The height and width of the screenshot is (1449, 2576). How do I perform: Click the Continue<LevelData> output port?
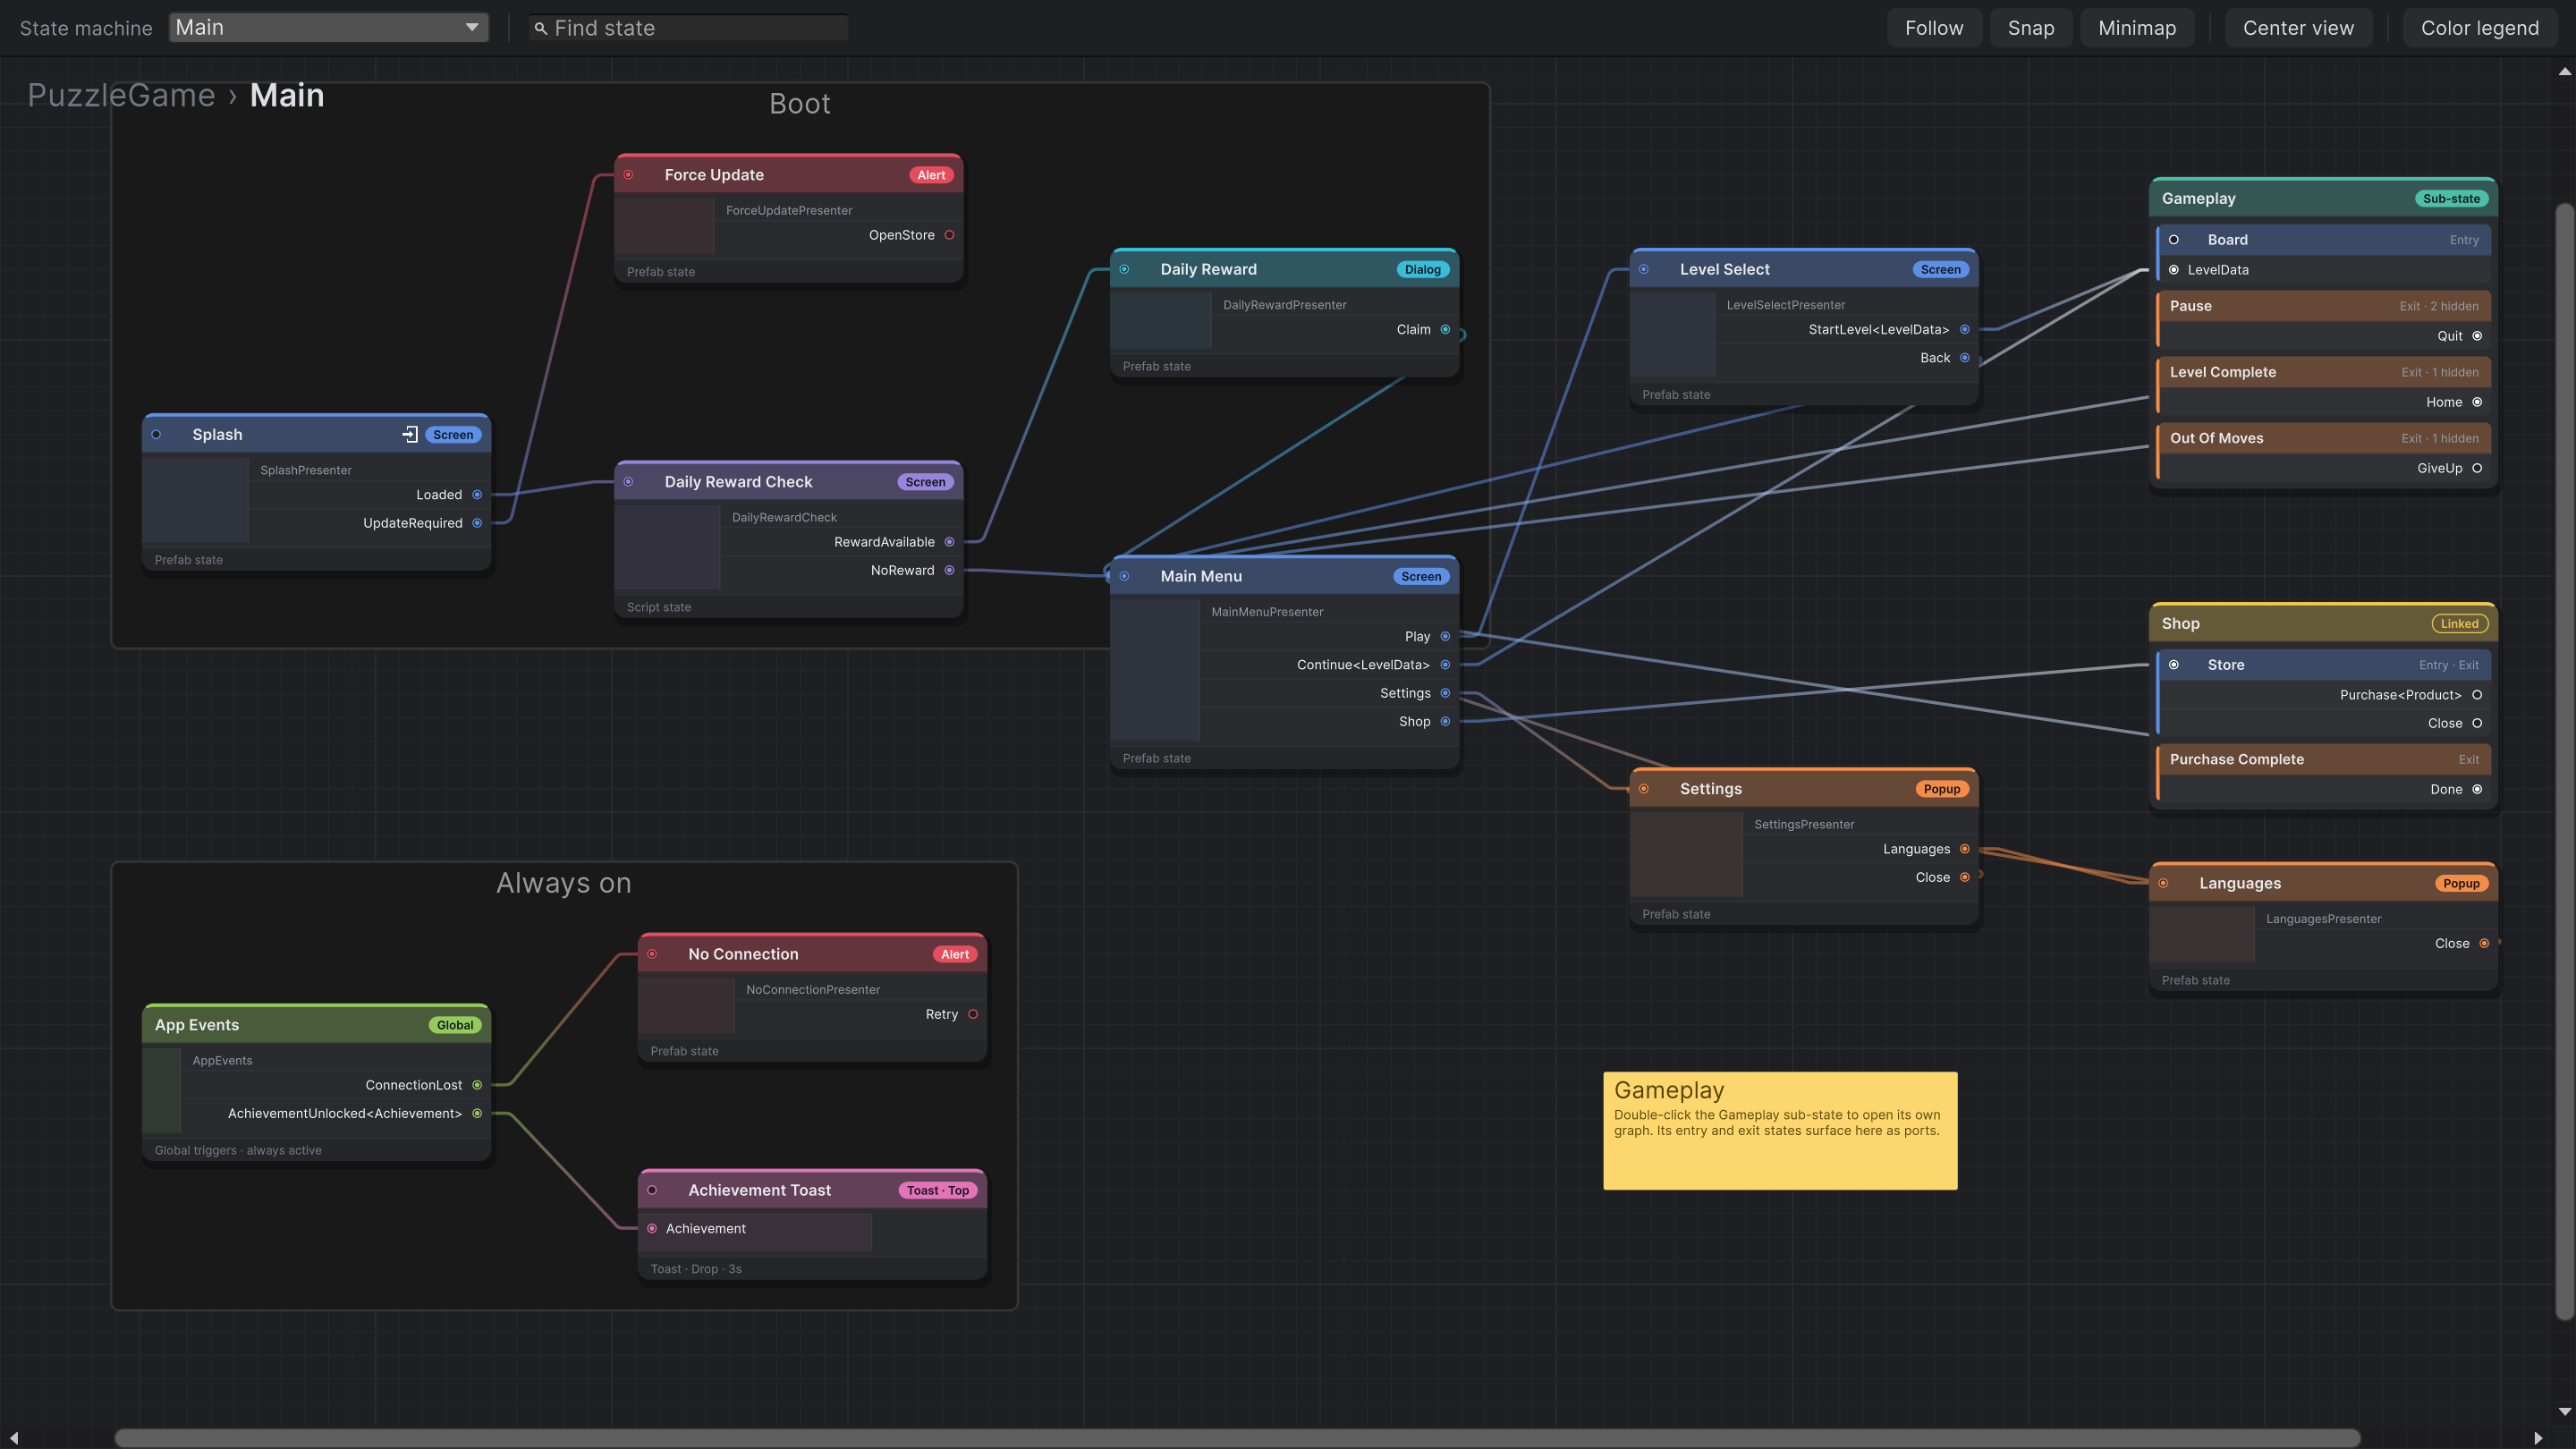click(1445, 665)
